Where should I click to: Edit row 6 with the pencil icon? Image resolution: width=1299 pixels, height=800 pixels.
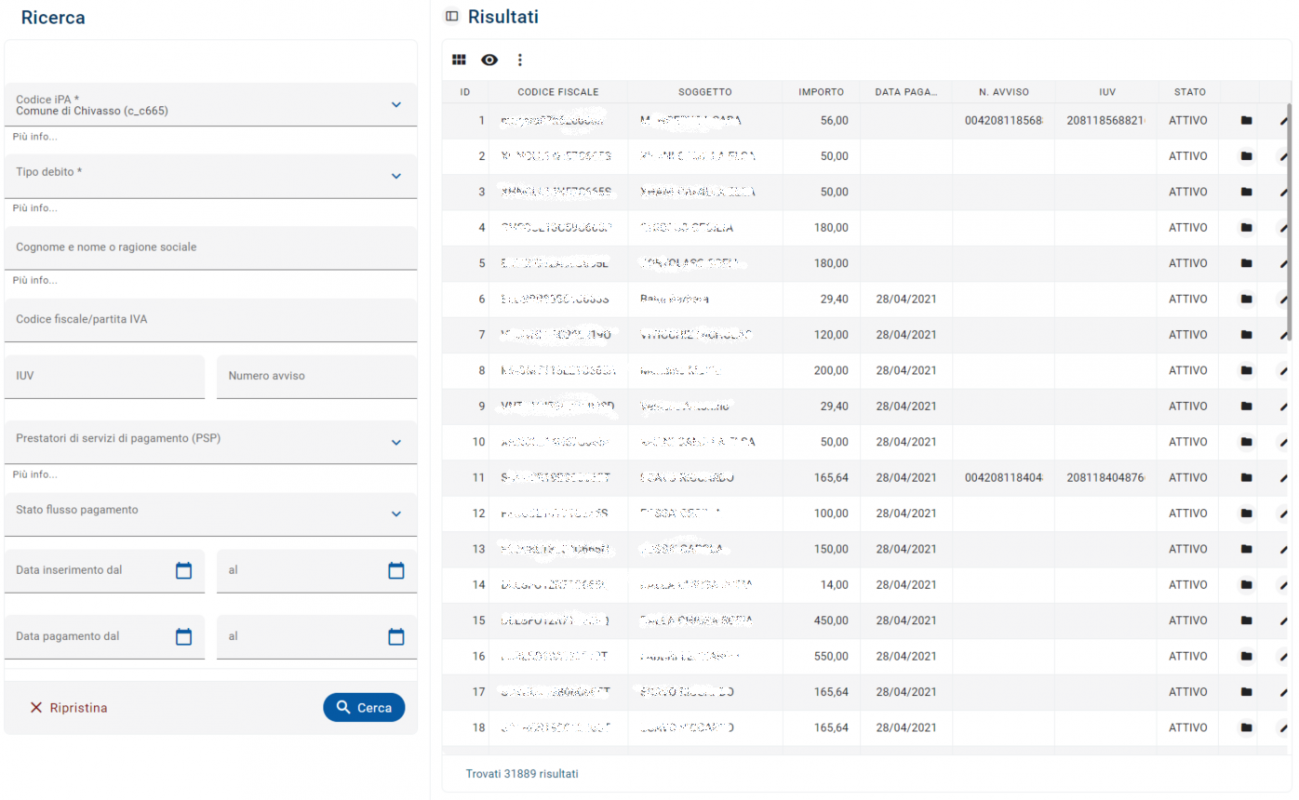1284,300
